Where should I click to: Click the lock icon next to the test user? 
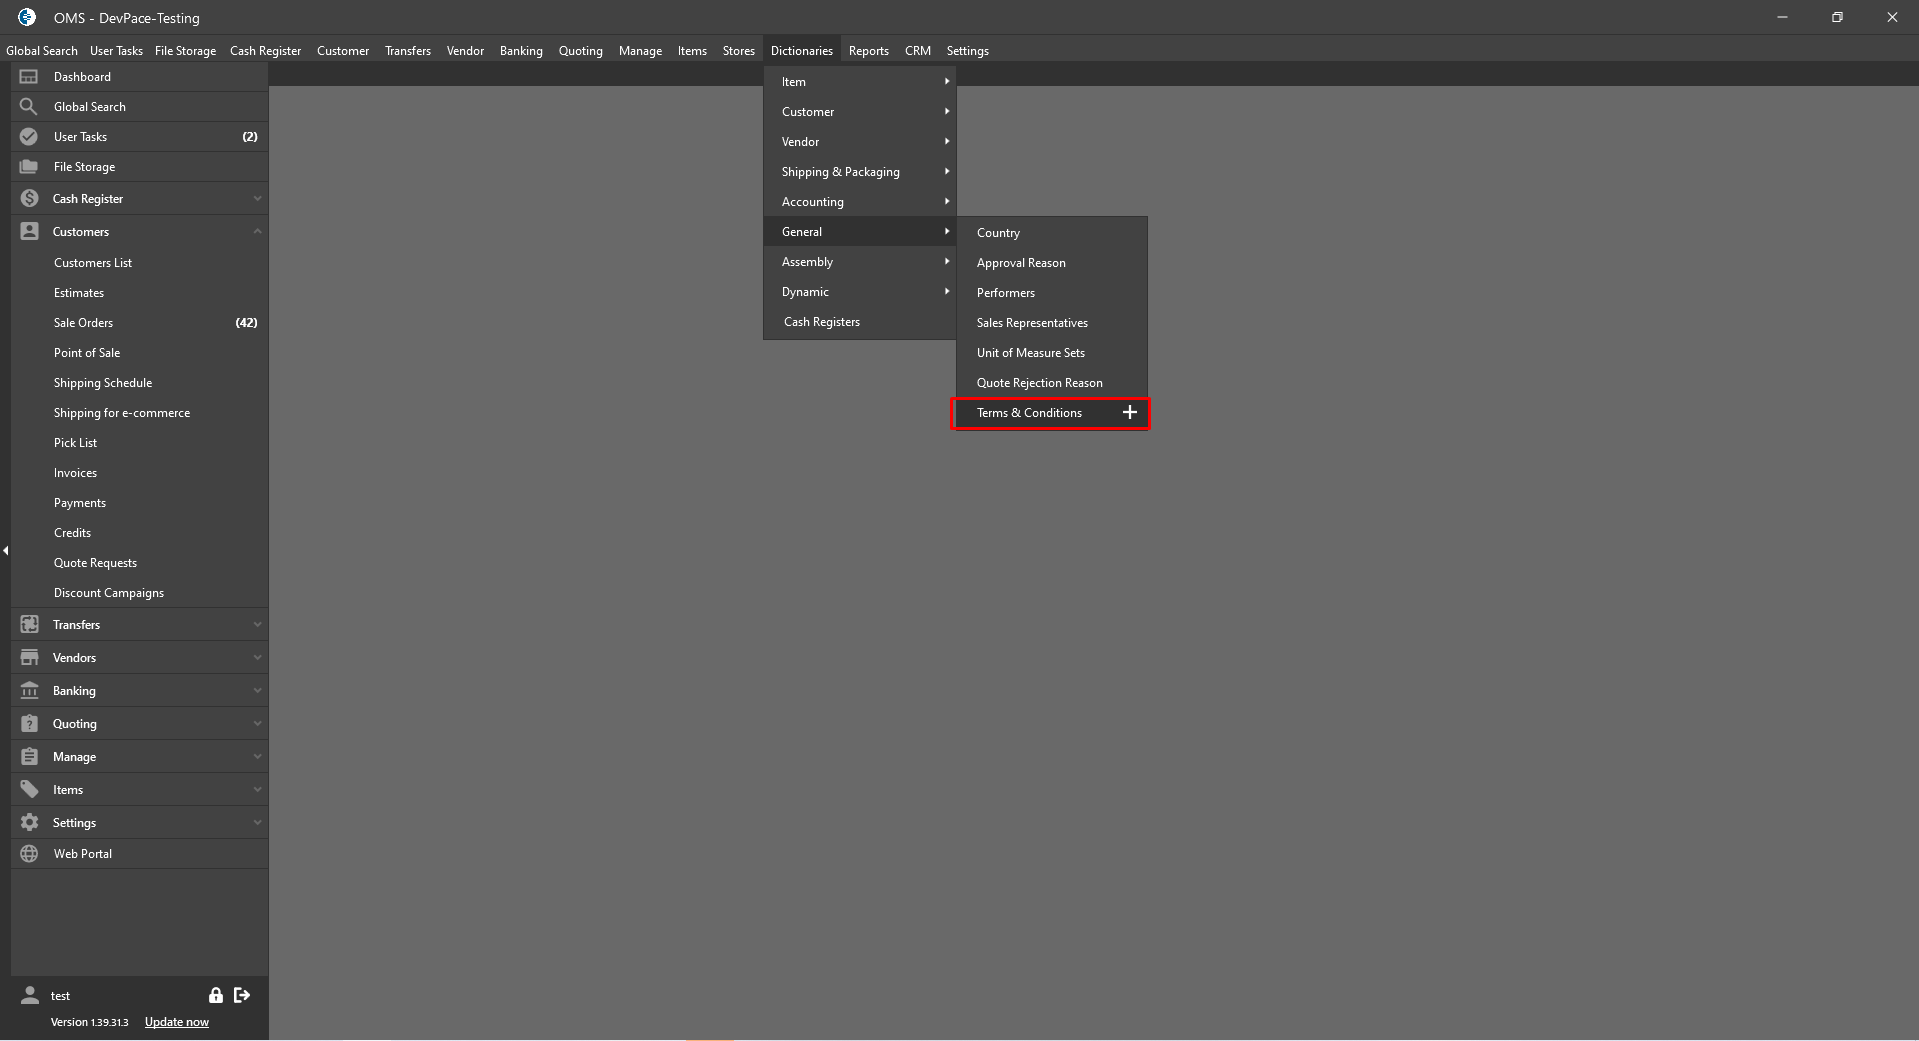point(215,995)
